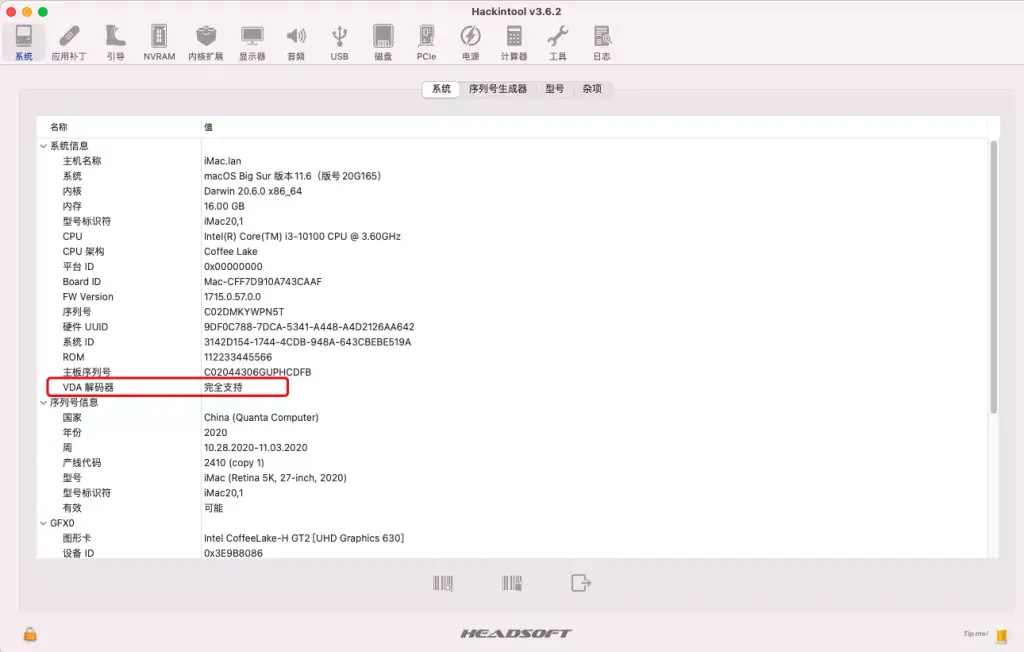
Task: Click the vertical scrollbar of the table
Action: coord(993,277)
